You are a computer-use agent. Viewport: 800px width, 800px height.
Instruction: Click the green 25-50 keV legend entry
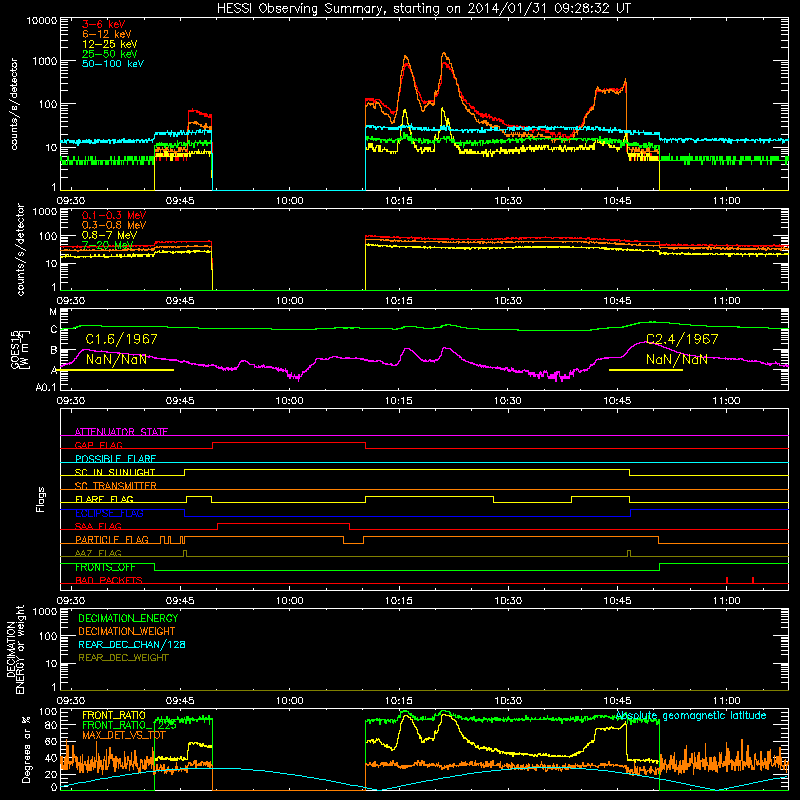click(110, 54)
